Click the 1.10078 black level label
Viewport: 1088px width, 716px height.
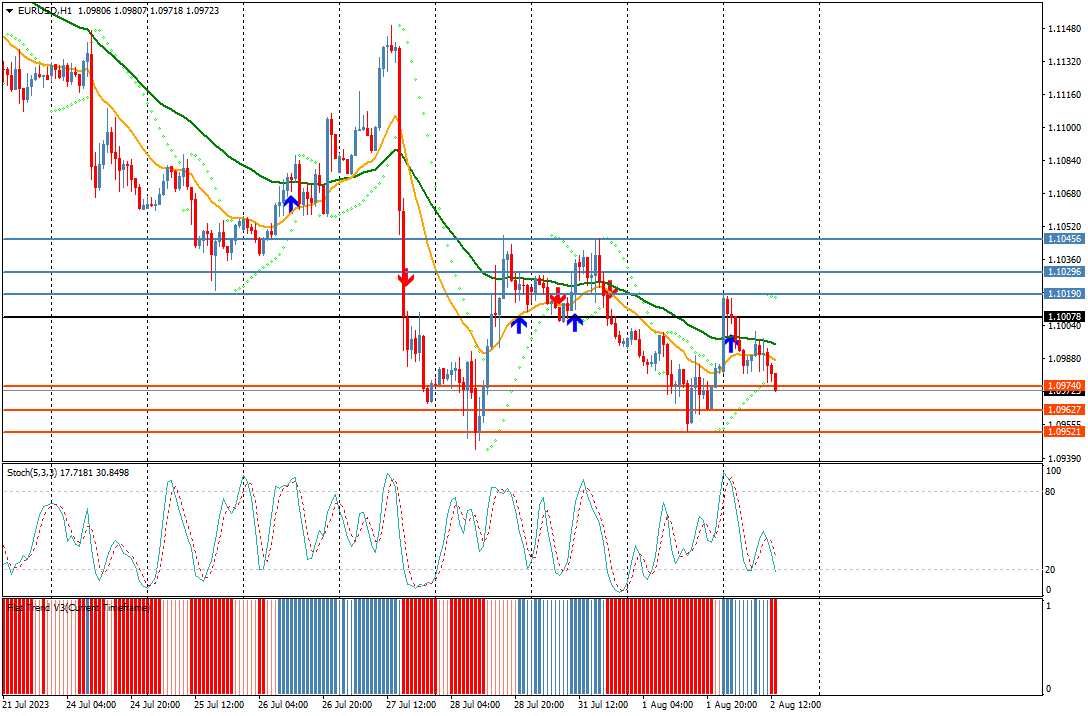tap(1064, 316)
